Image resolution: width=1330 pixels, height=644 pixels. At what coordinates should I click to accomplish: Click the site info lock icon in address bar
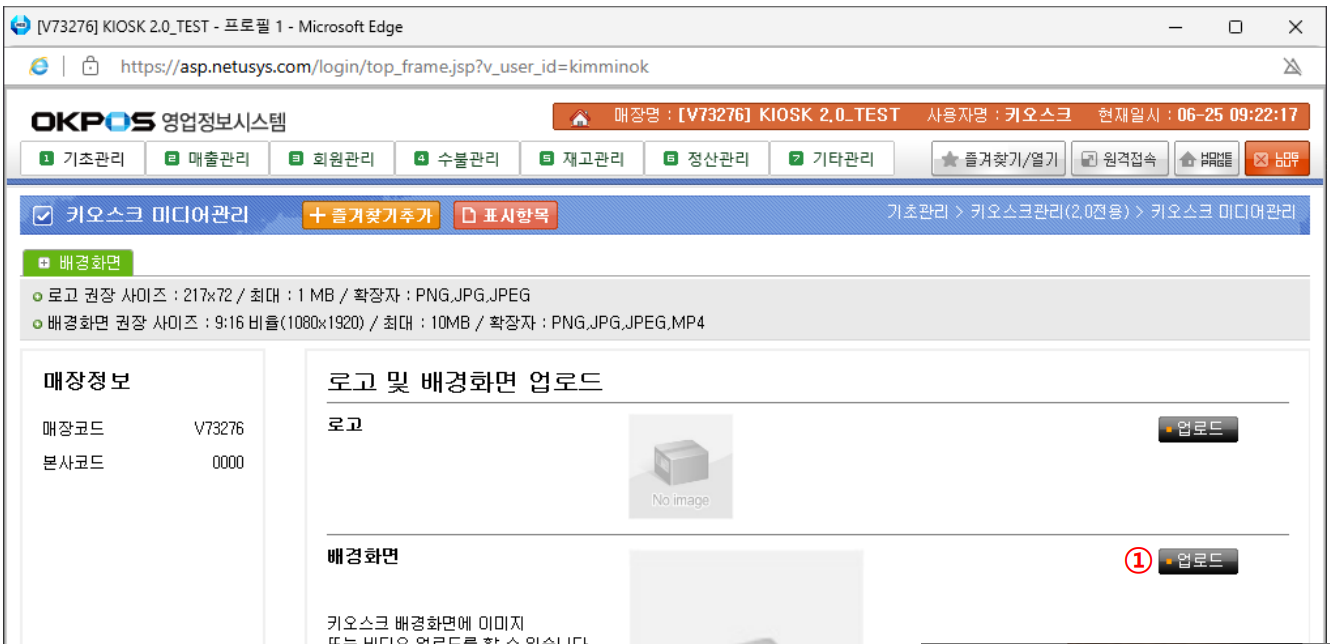(x=91, y=67)
